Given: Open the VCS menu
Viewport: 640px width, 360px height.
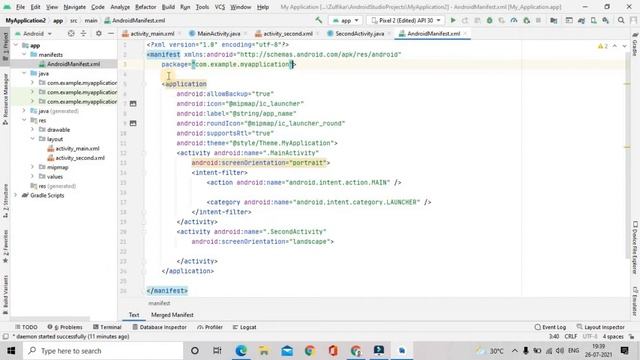Looking at the screenshot, I should click(220, 7).
